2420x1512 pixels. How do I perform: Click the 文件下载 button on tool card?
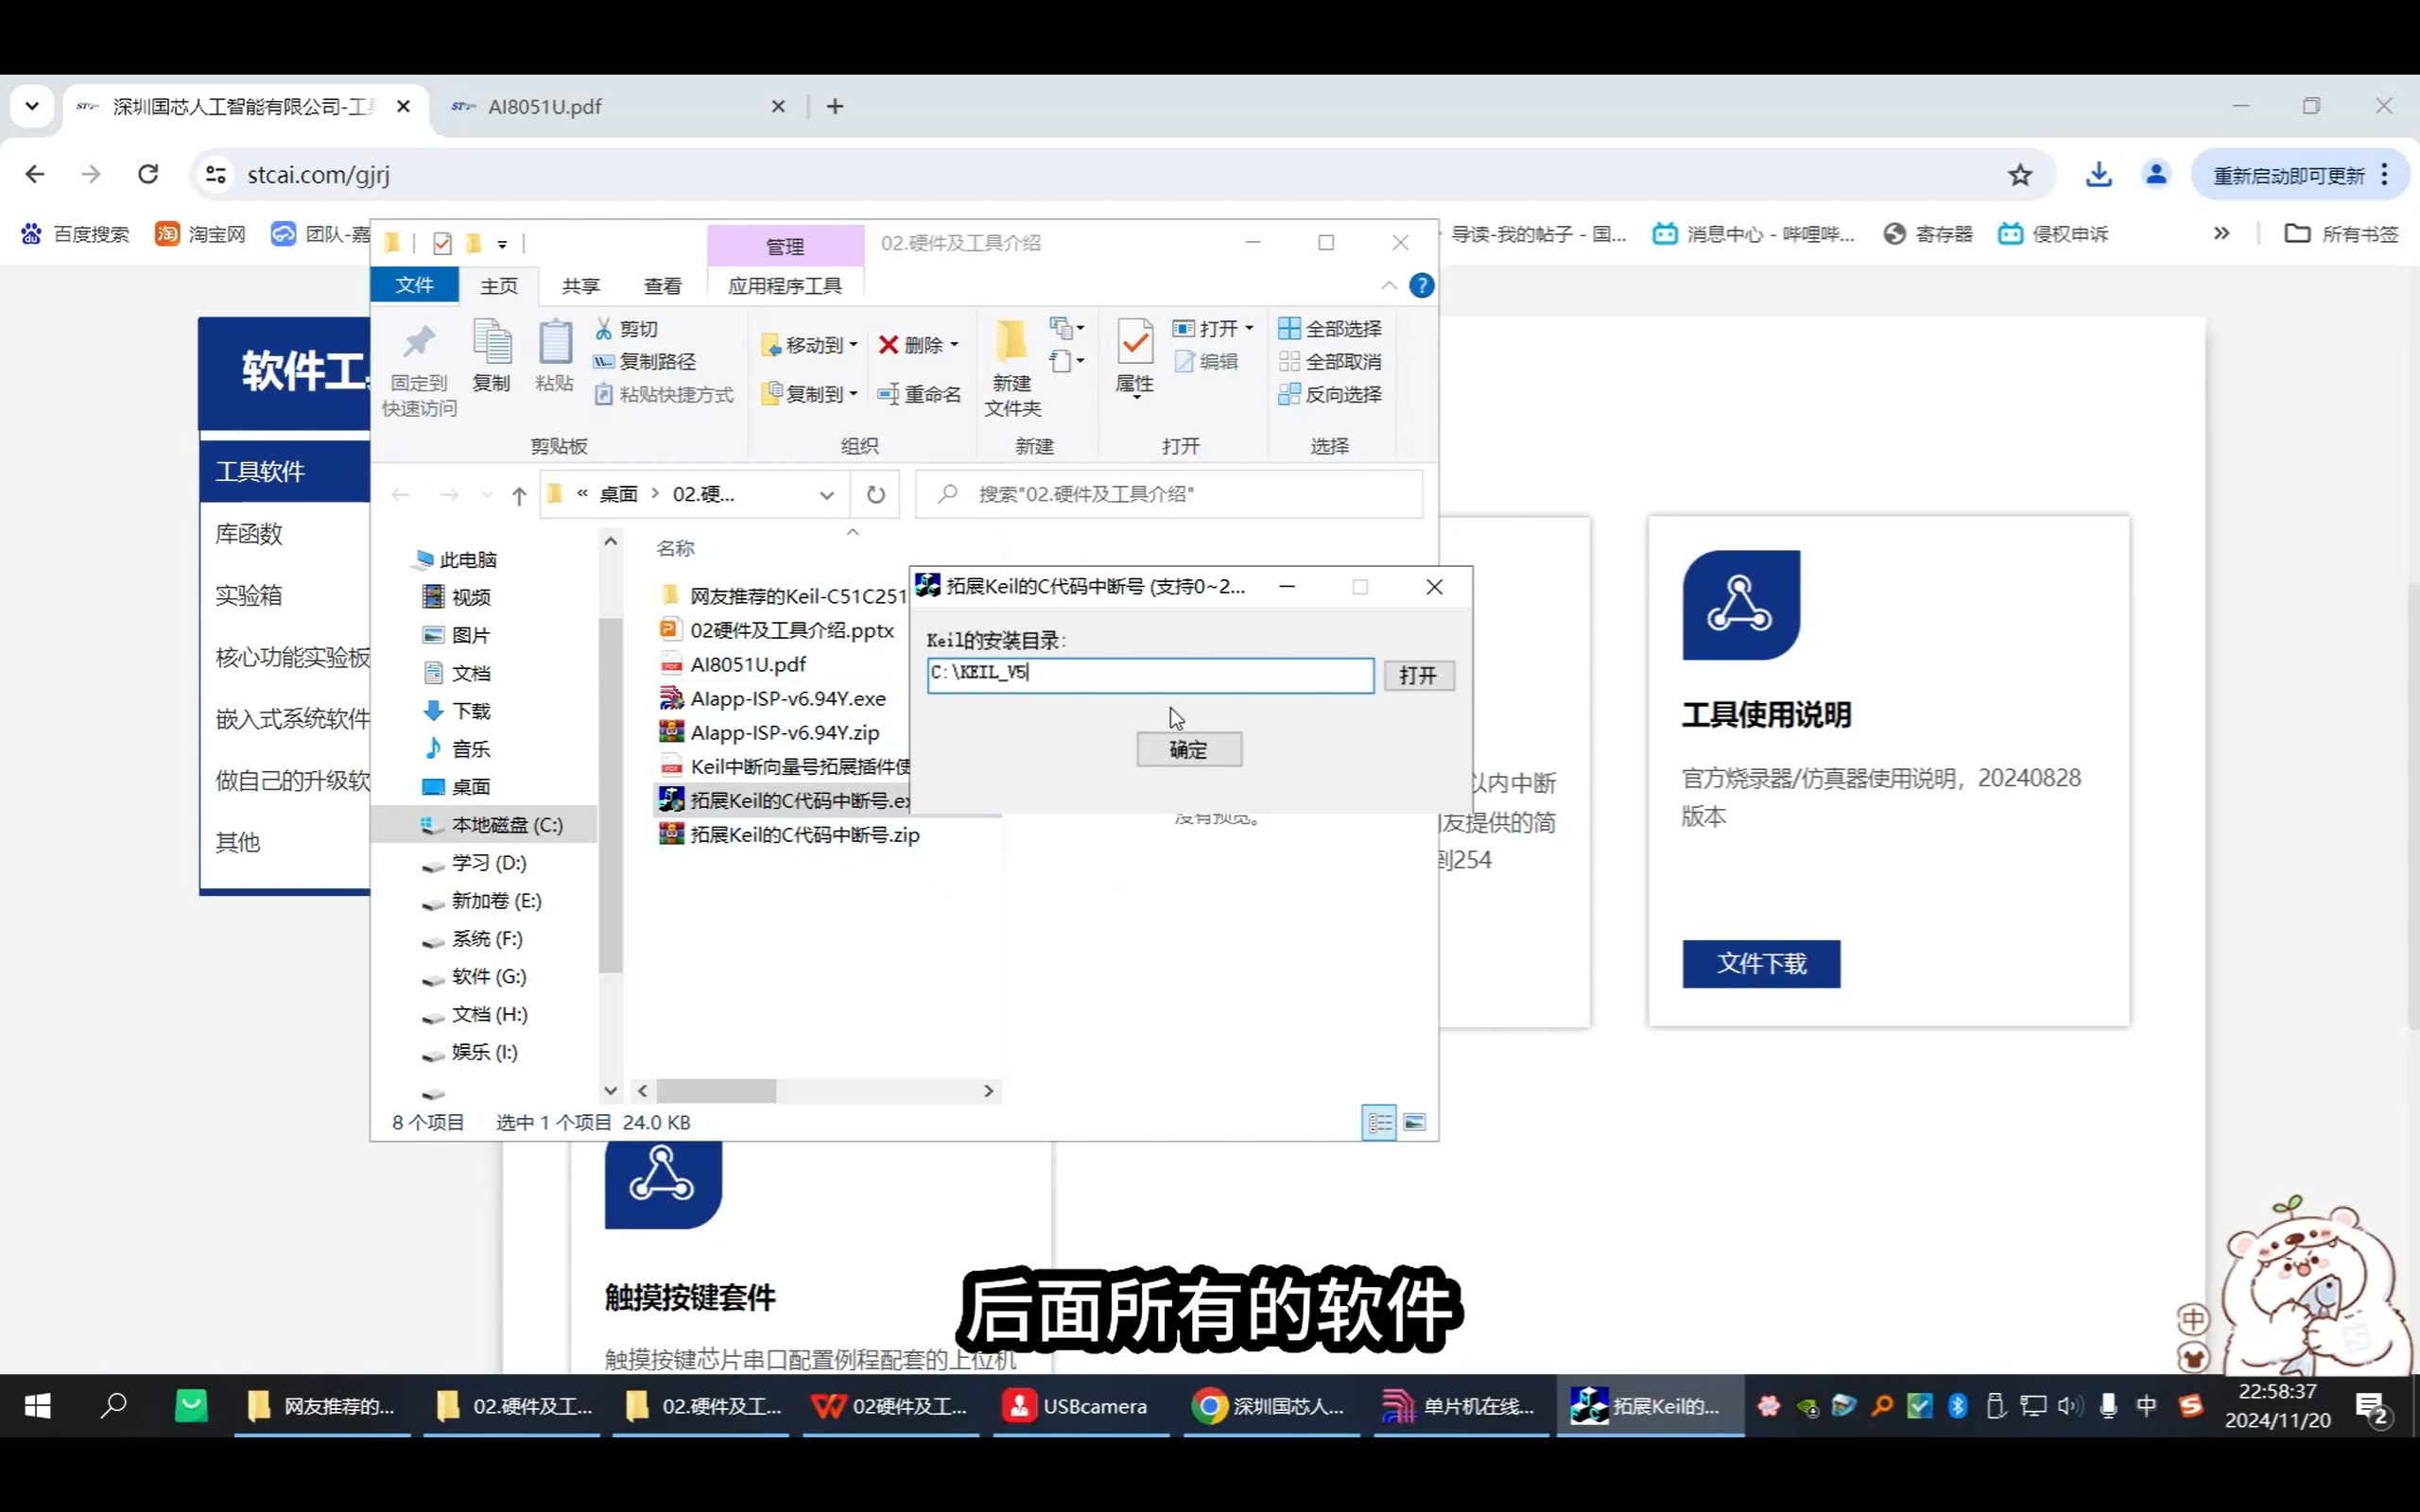(x=1761, y=964)
